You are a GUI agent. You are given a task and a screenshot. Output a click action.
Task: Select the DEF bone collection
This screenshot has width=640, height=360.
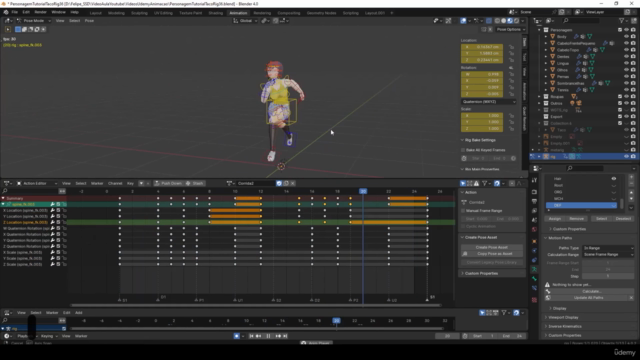(581, 205)
